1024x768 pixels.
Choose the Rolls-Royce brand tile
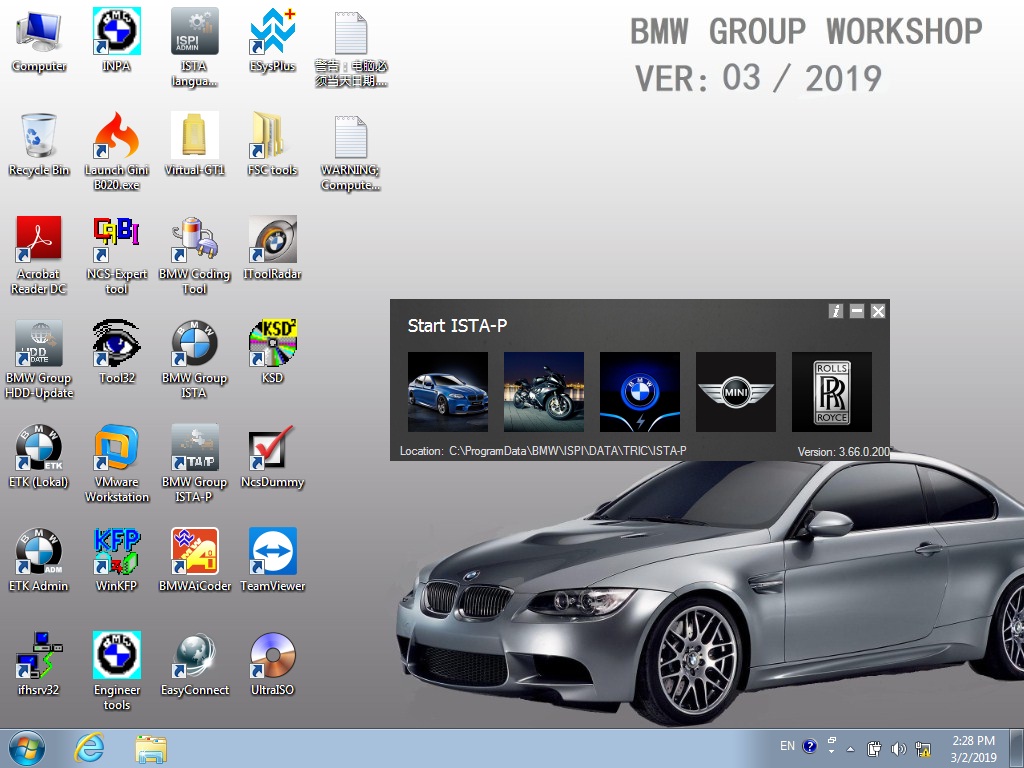832,392
